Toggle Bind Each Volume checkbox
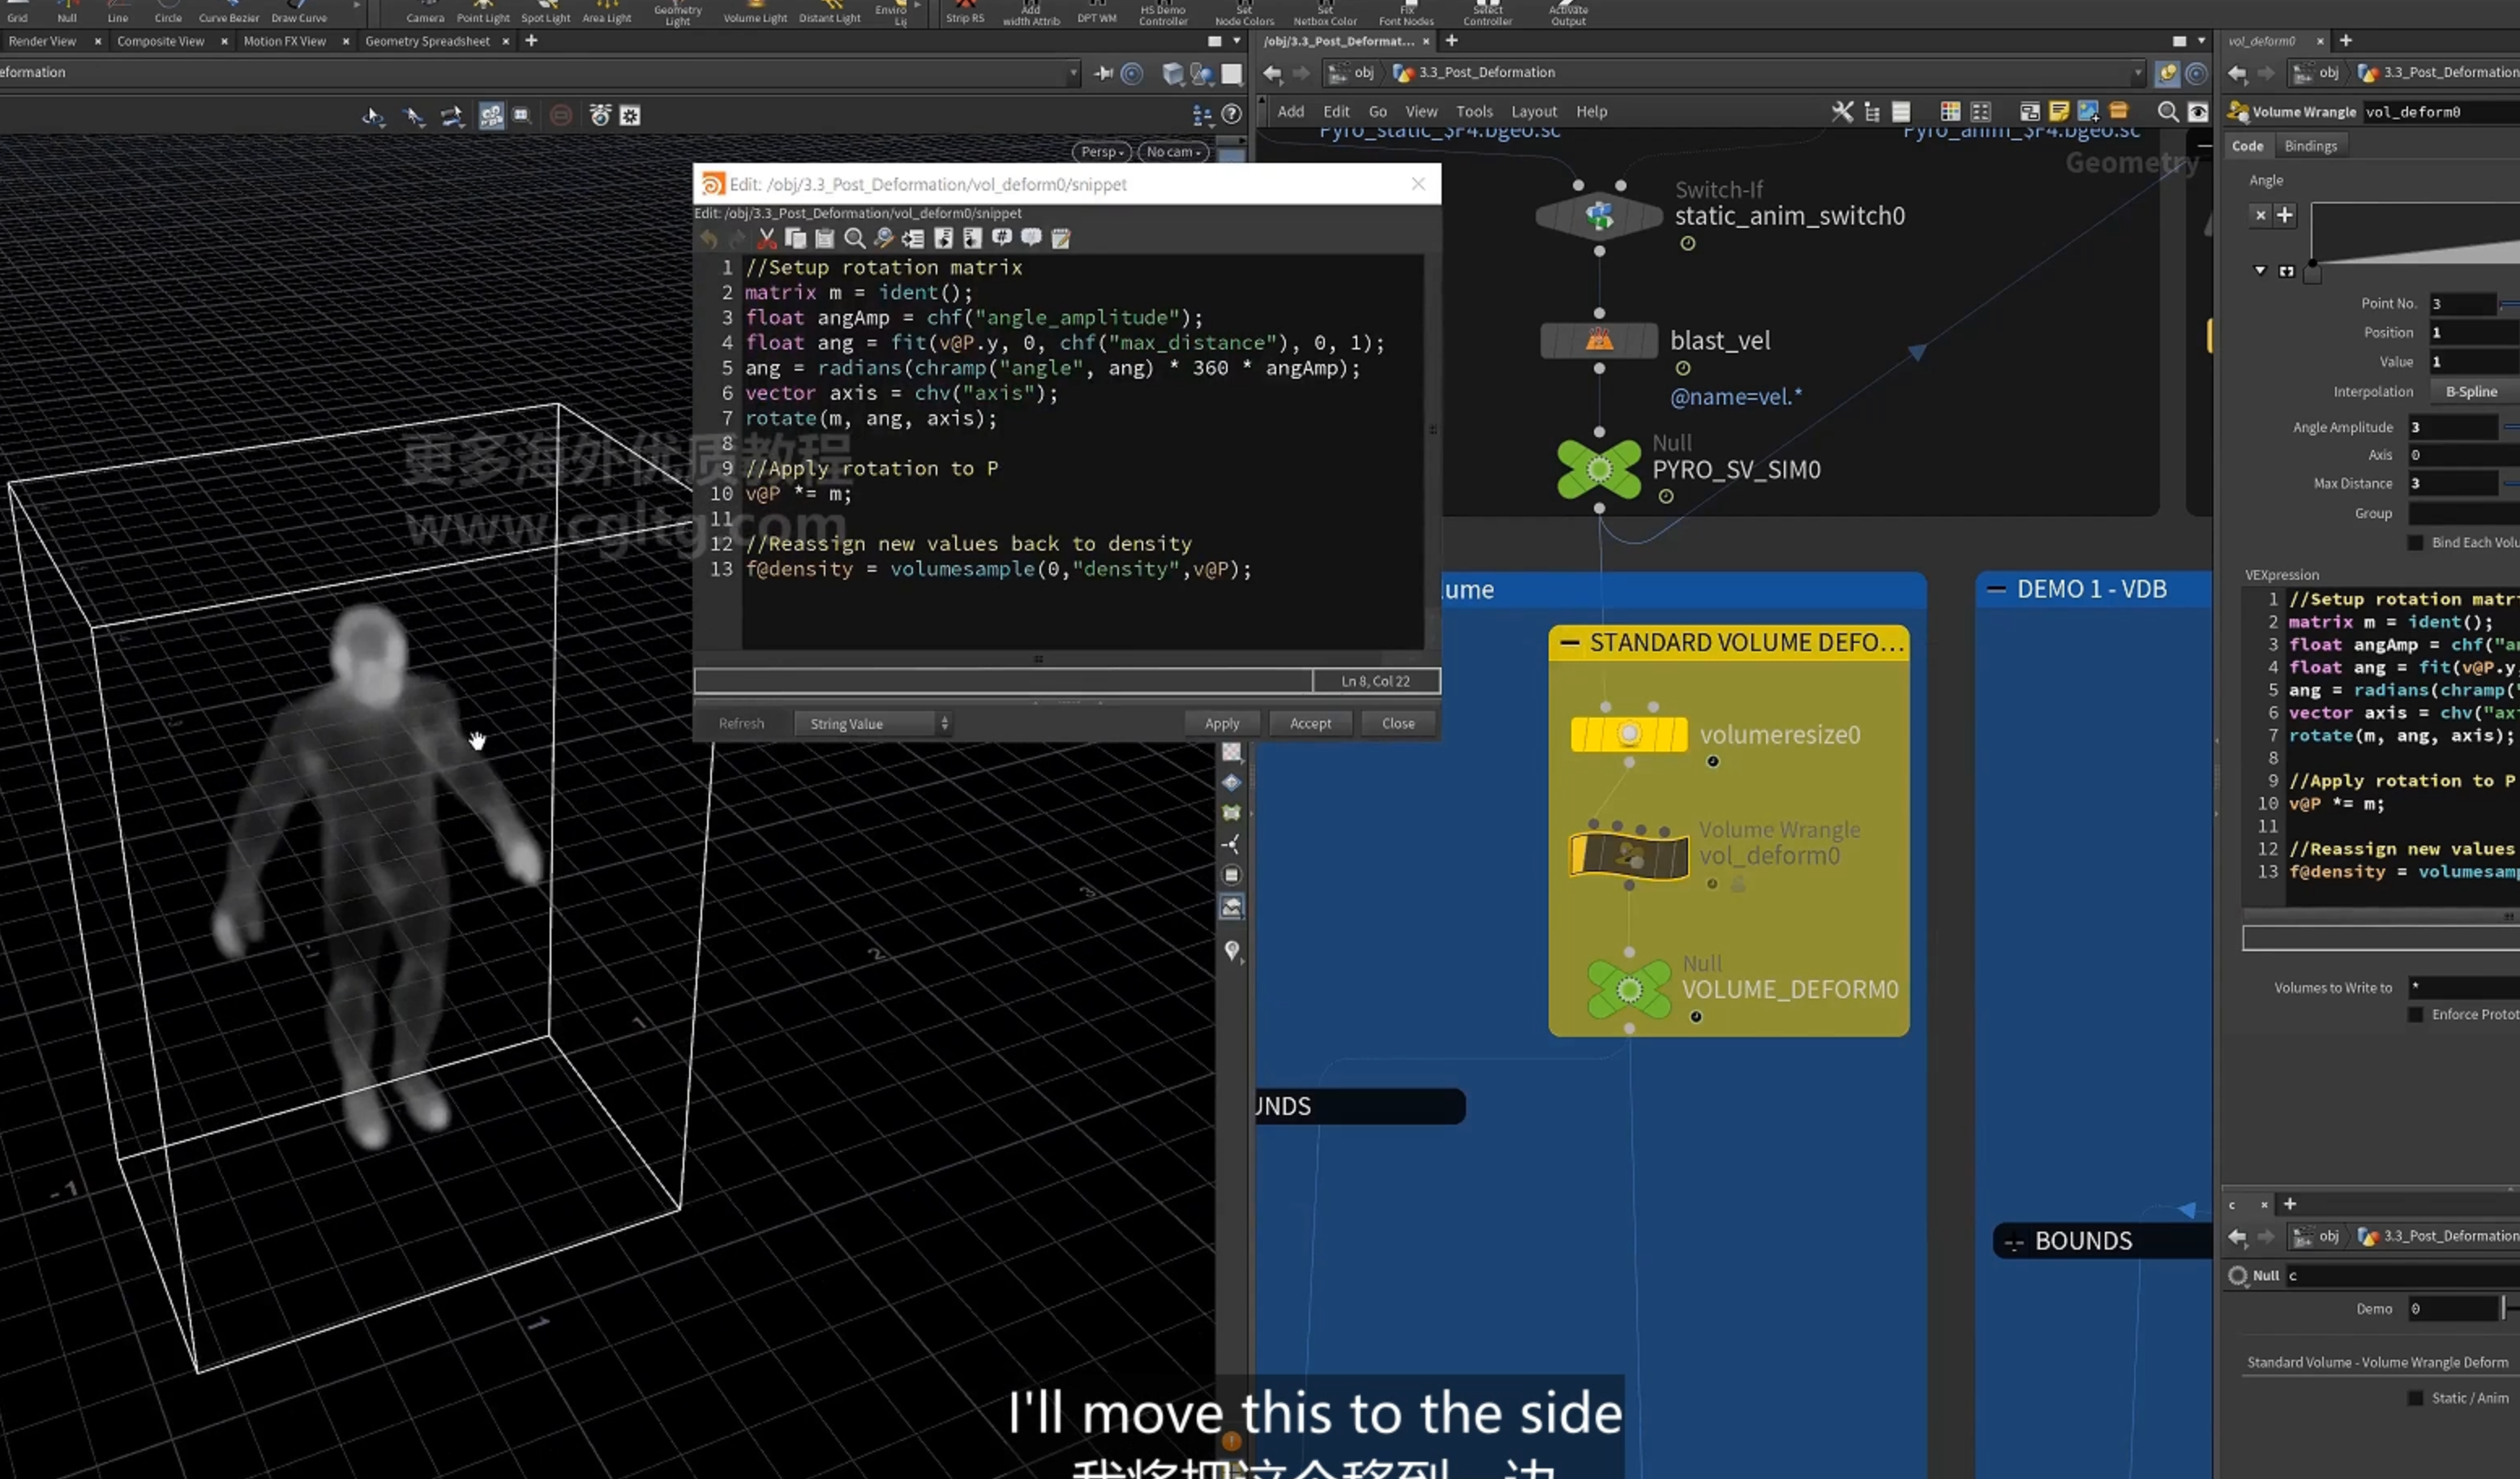Viewport: 2520px width, 1479px height. point(2415,543)
